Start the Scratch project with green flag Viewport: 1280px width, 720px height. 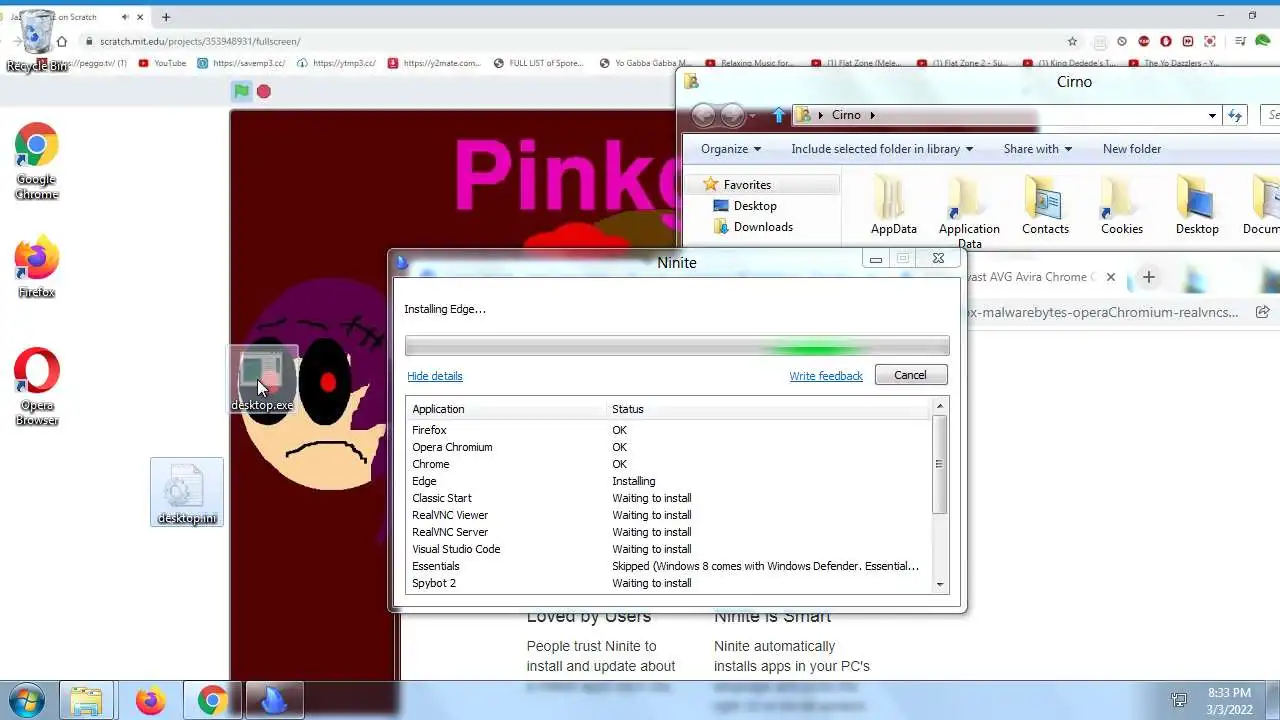(241, 91)
